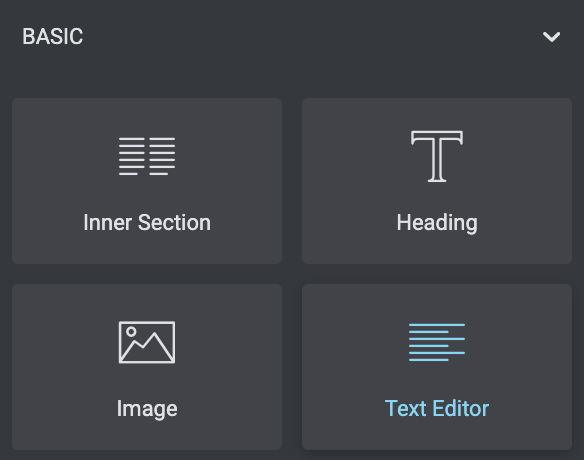Select the Inner Section widget card
This screenshot has width=584, height=460.
(147, 181)
